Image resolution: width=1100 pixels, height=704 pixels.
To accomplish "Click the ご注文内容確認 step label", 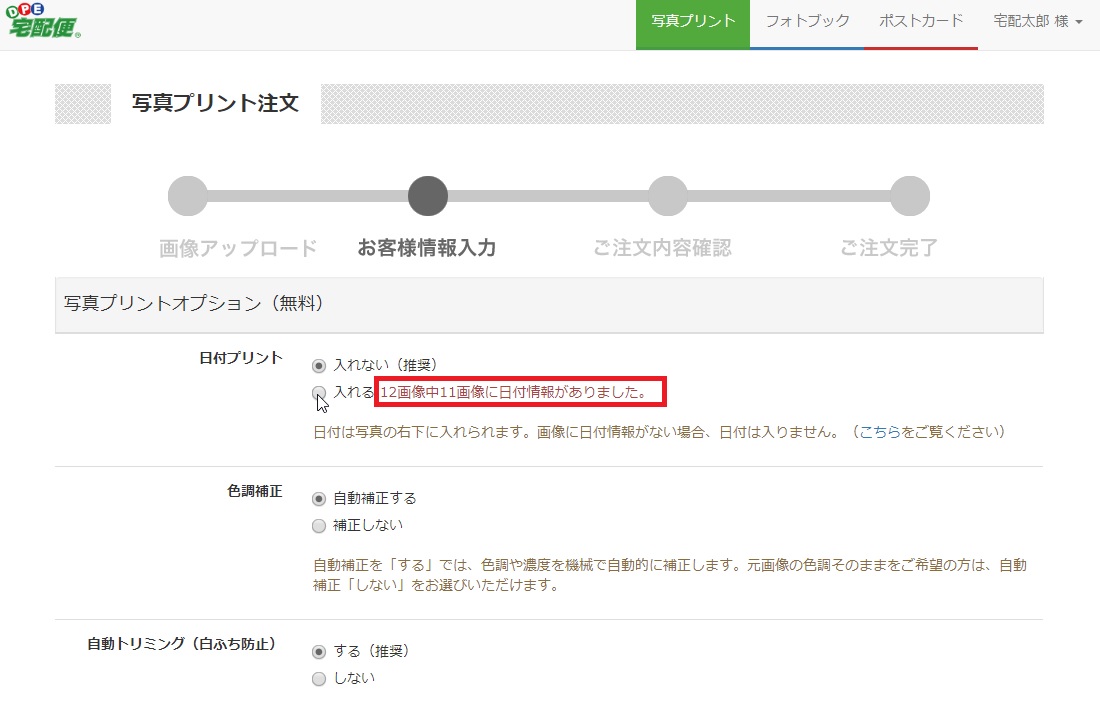I will (662, 248).
